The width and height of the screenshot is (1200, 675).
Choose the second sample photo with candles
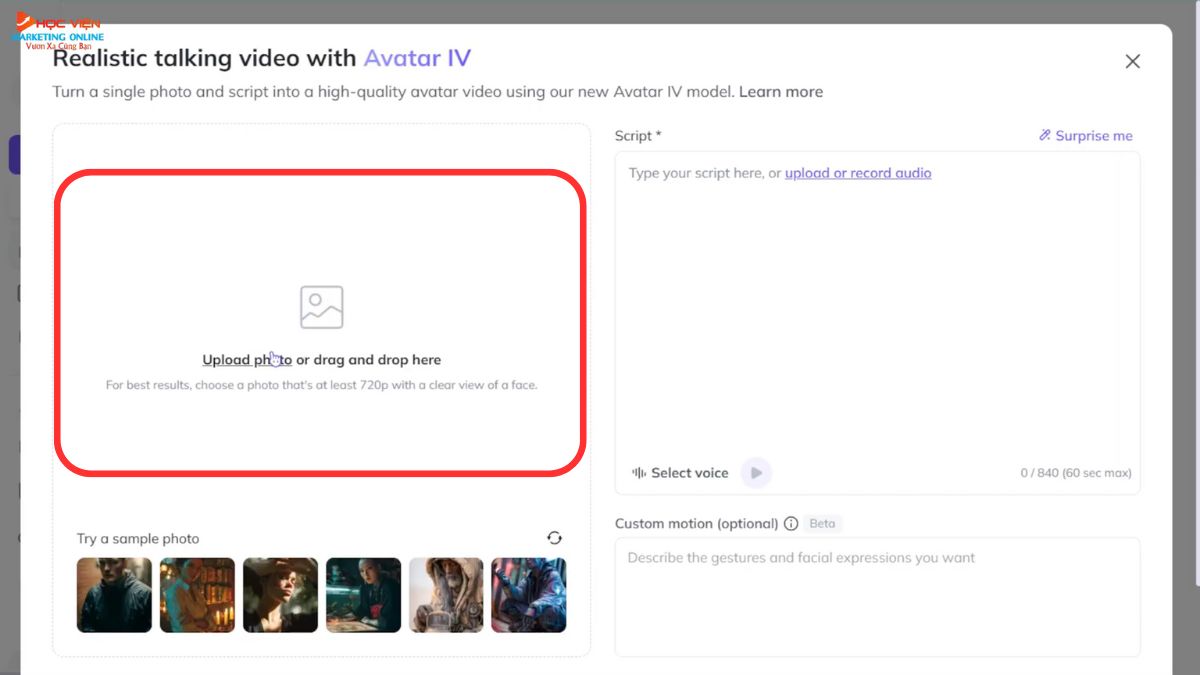tap(197, 595)
